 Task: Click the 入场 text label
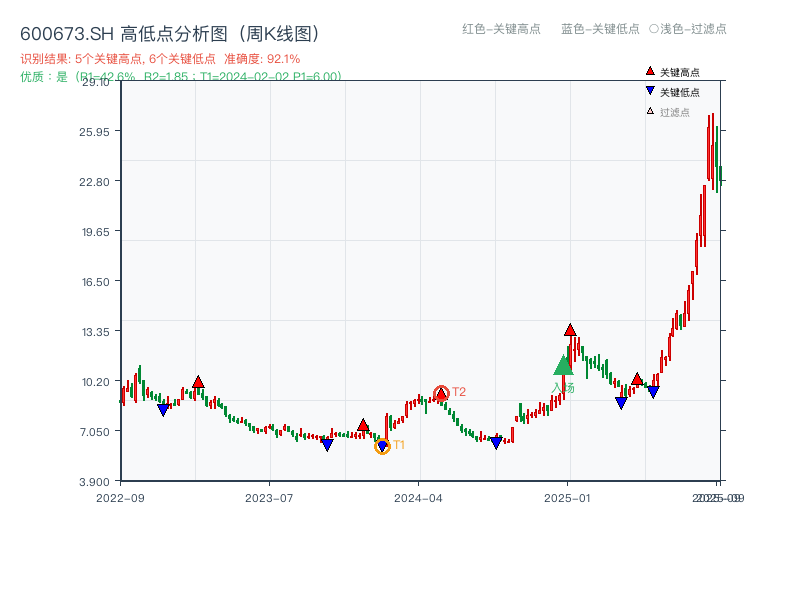tap(563, 388)
